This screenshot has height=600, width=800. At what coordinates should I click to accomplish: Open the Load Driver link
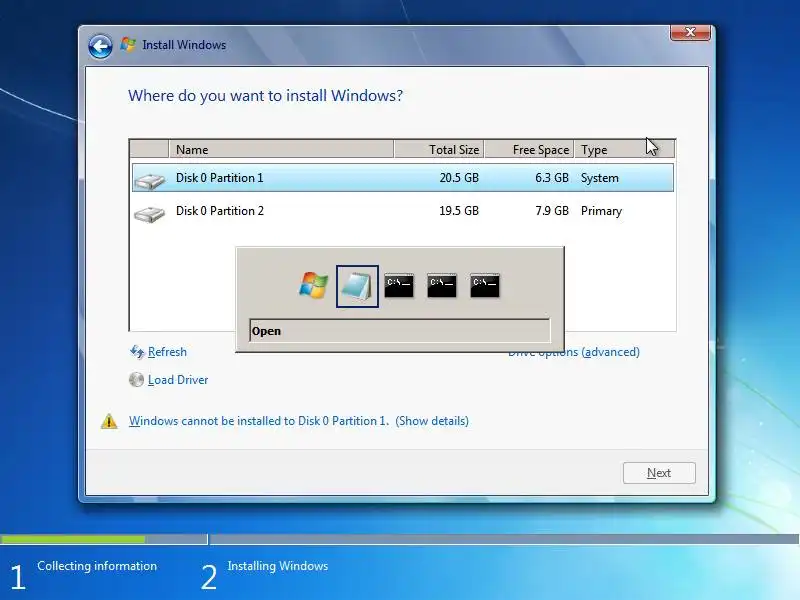tap(178, 380)
